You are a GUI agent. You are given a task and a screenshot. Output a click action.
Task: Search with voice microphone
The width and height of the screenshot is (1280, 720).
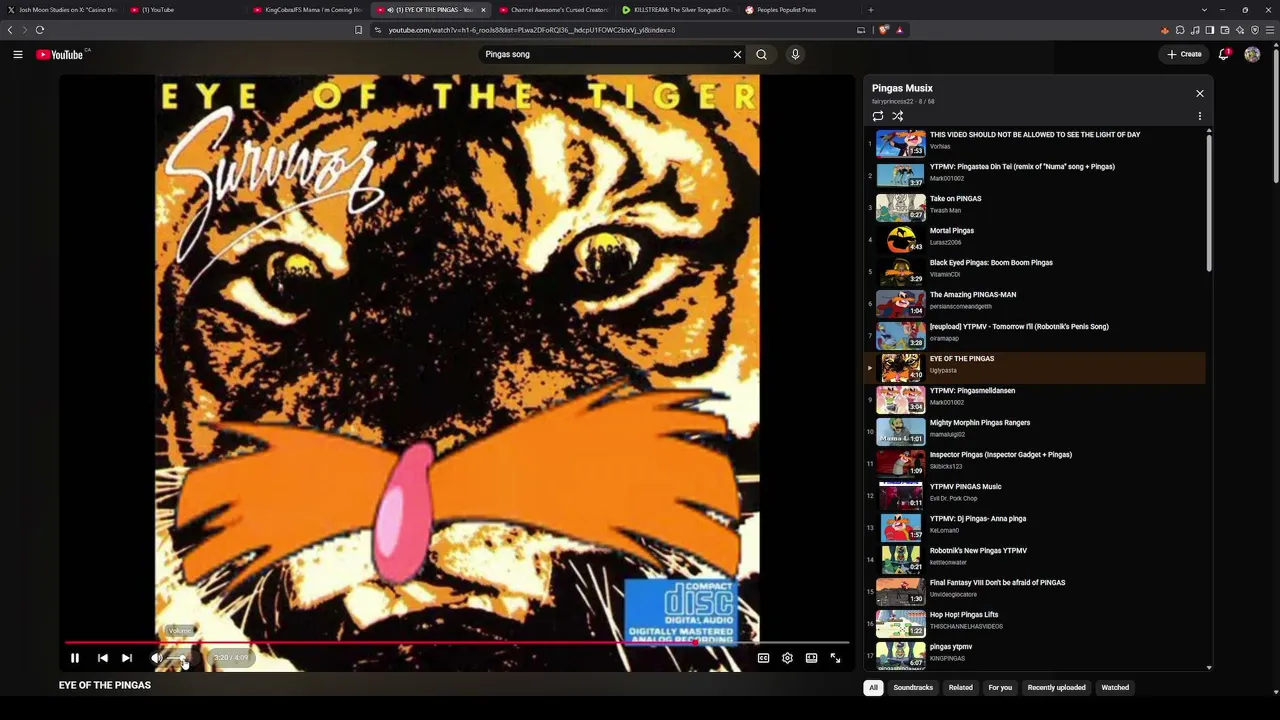795,54
